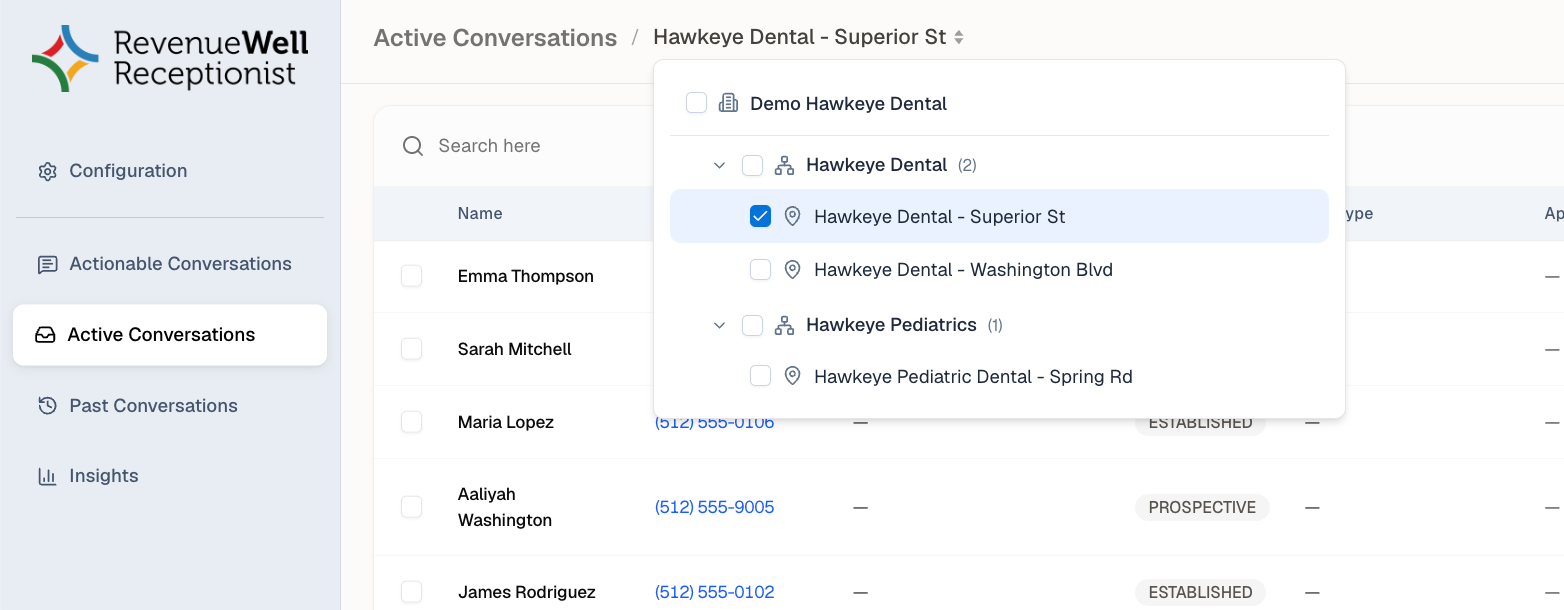1564x610 pixels.
Task: Click the Hawkeye Dental group hierarchy icon
Action: [x=784, y=165]
